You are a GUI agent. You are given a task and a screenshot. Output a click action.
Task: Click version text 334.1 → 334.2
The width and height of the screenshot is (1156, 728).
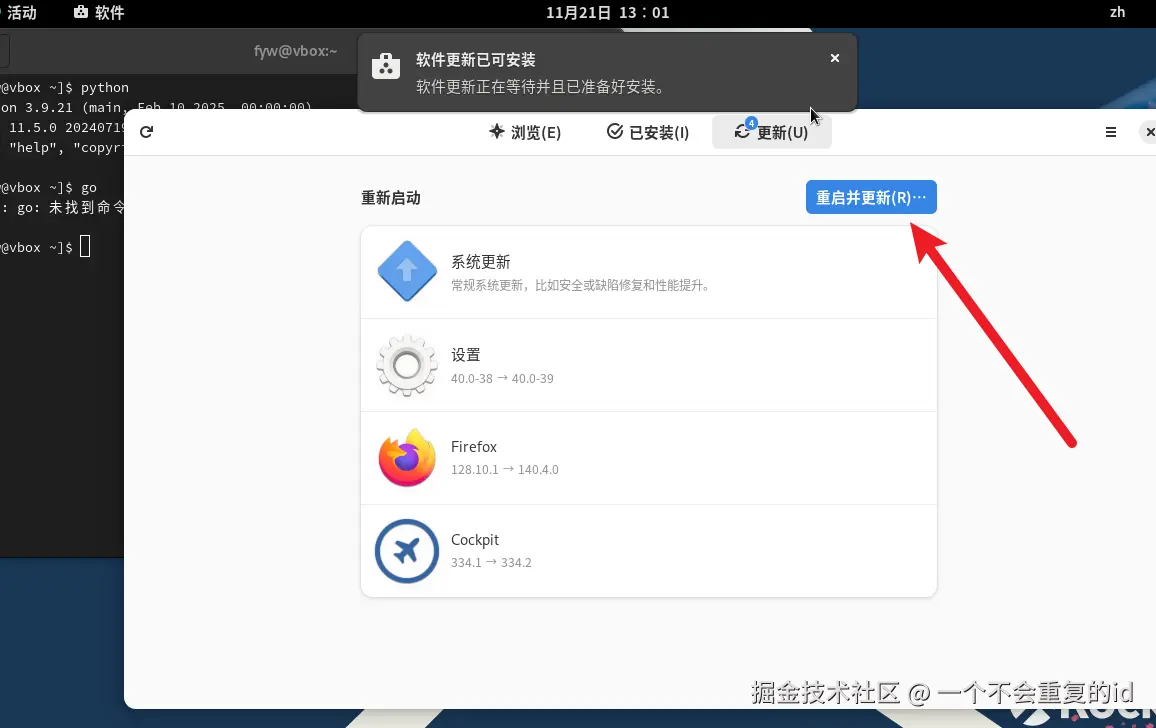pyautogui.click(x=491, y=562)
